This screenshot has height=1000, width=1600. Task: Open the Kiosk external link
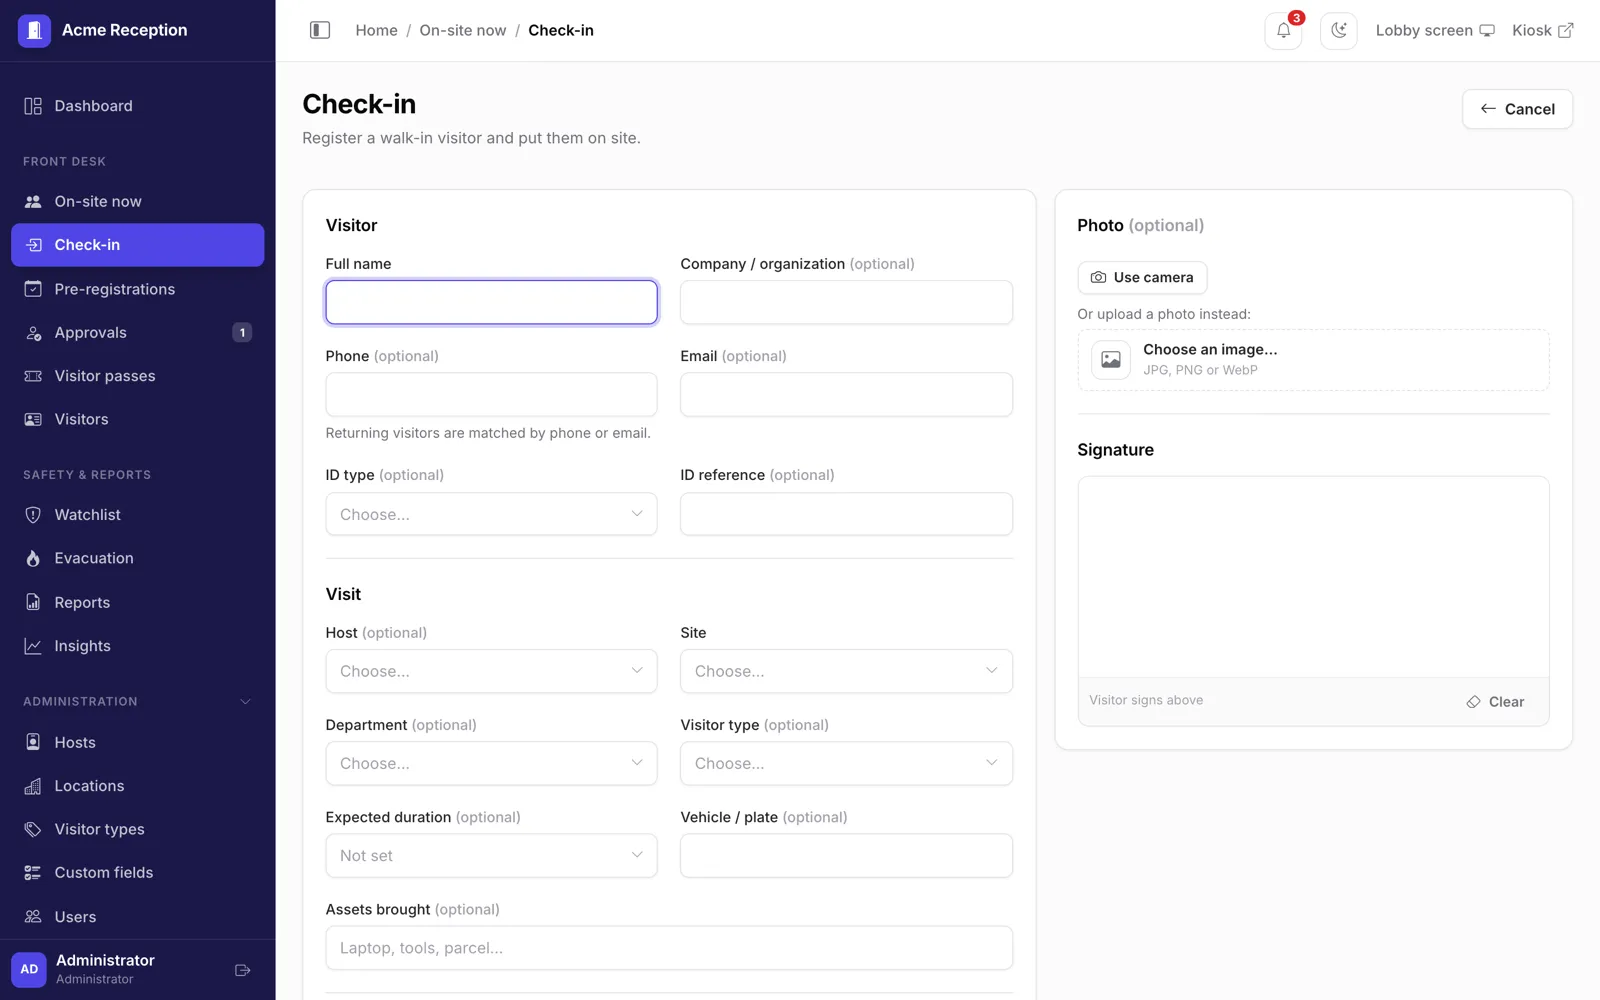click(1543, 30)
